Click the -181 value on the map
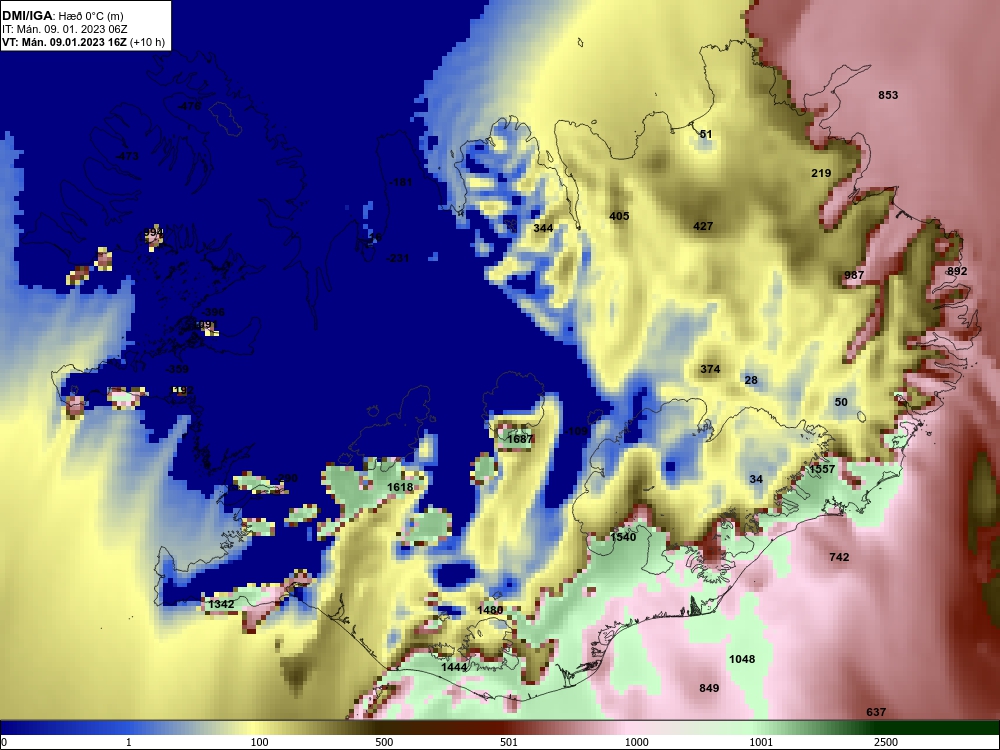This screenshot has height=750, width=1000. (401, 182)
